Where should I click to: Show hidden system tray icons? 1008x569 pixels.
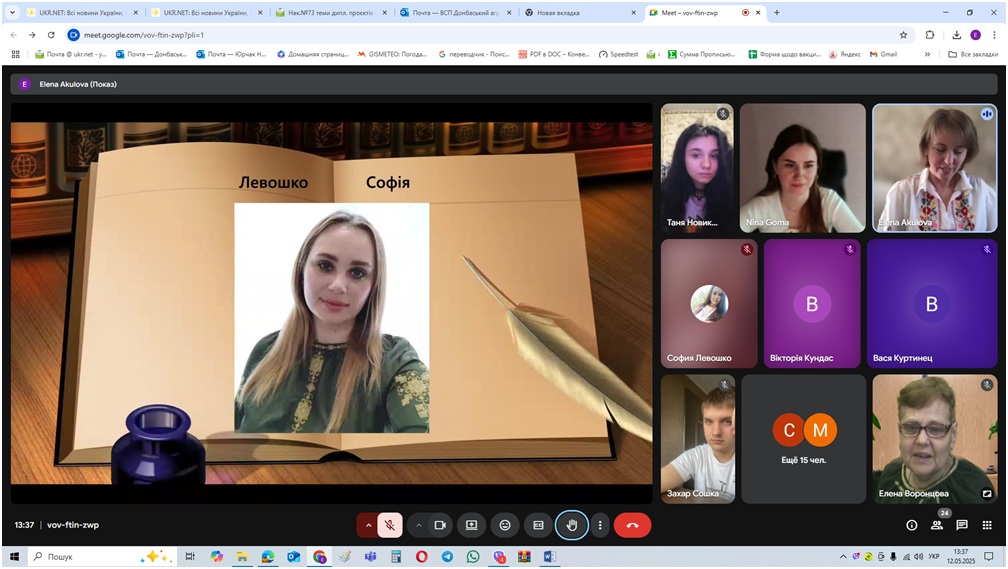pyautogui.click(x=843, y=557)
